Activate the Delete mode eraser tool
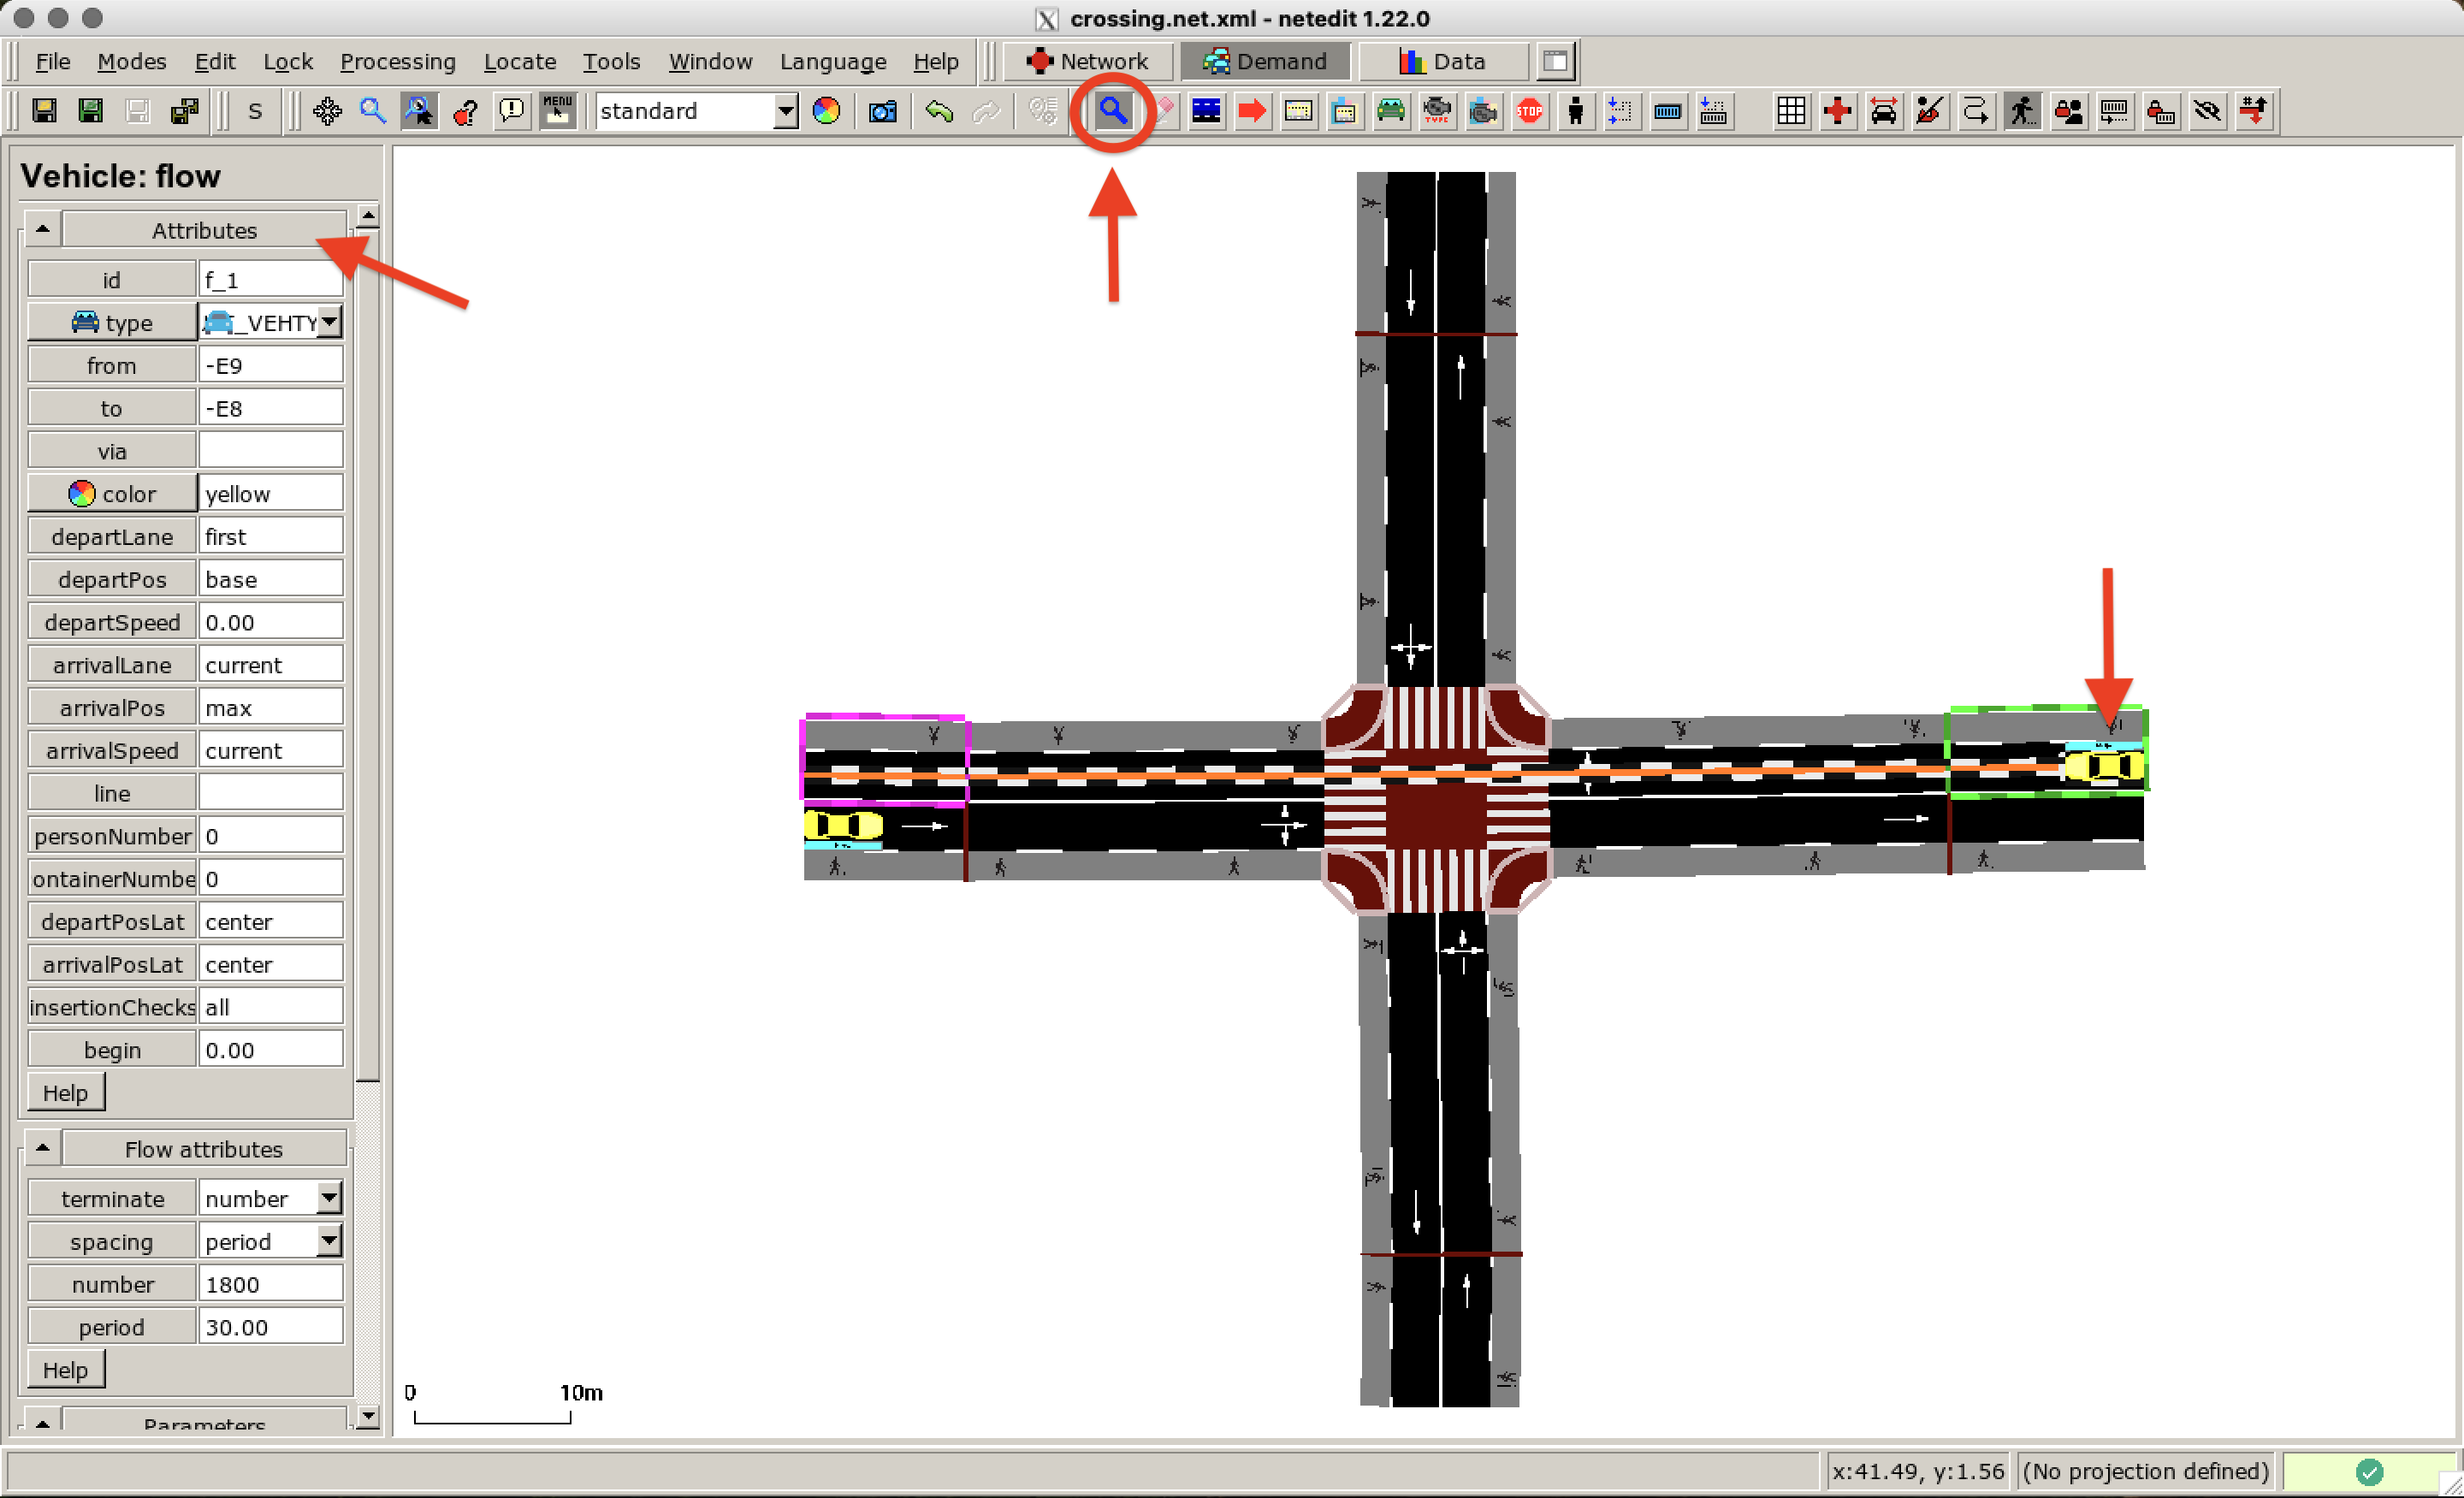 [1161, 111]
